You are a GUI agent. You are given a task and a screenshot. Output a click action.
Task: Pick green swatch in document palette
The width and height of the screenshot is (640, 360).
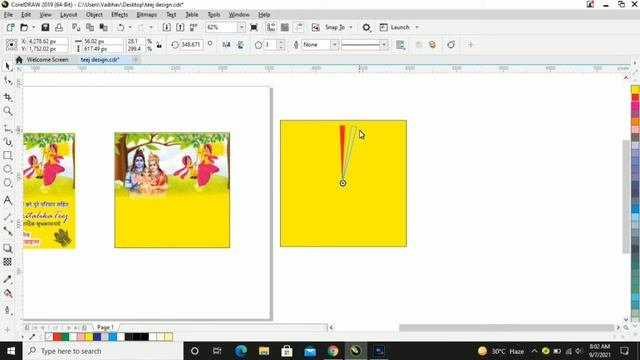tap(65, 337)
